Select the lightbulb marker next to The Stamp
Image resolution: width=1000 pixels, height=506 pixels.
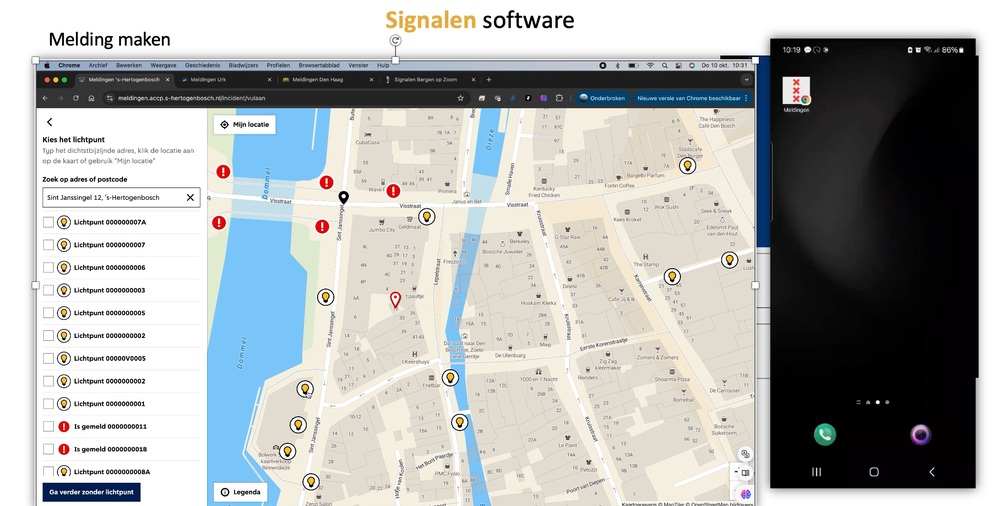[672, 277]
